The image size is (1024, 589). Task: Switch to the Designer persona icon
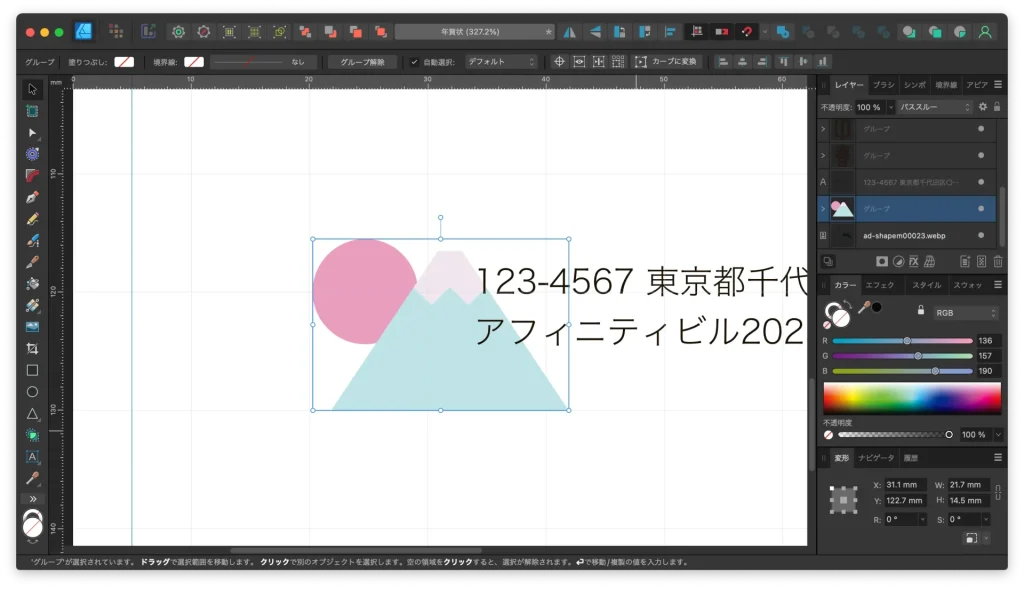[x=84, y=31]
